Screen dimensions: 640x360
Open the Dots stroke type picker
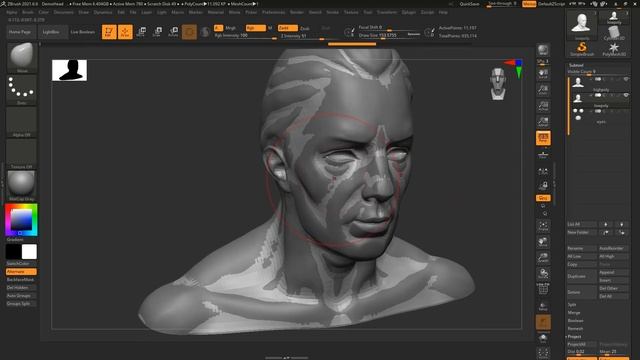[22, 89]
